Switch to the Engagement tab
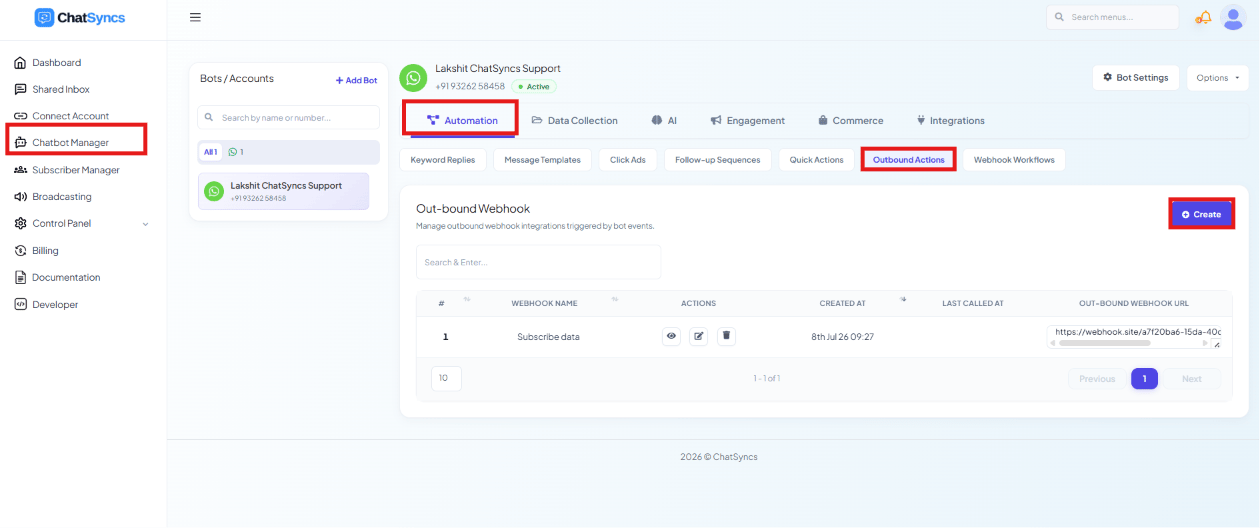This screenshot has width=1260, height=528. click(x=747, y=120)
